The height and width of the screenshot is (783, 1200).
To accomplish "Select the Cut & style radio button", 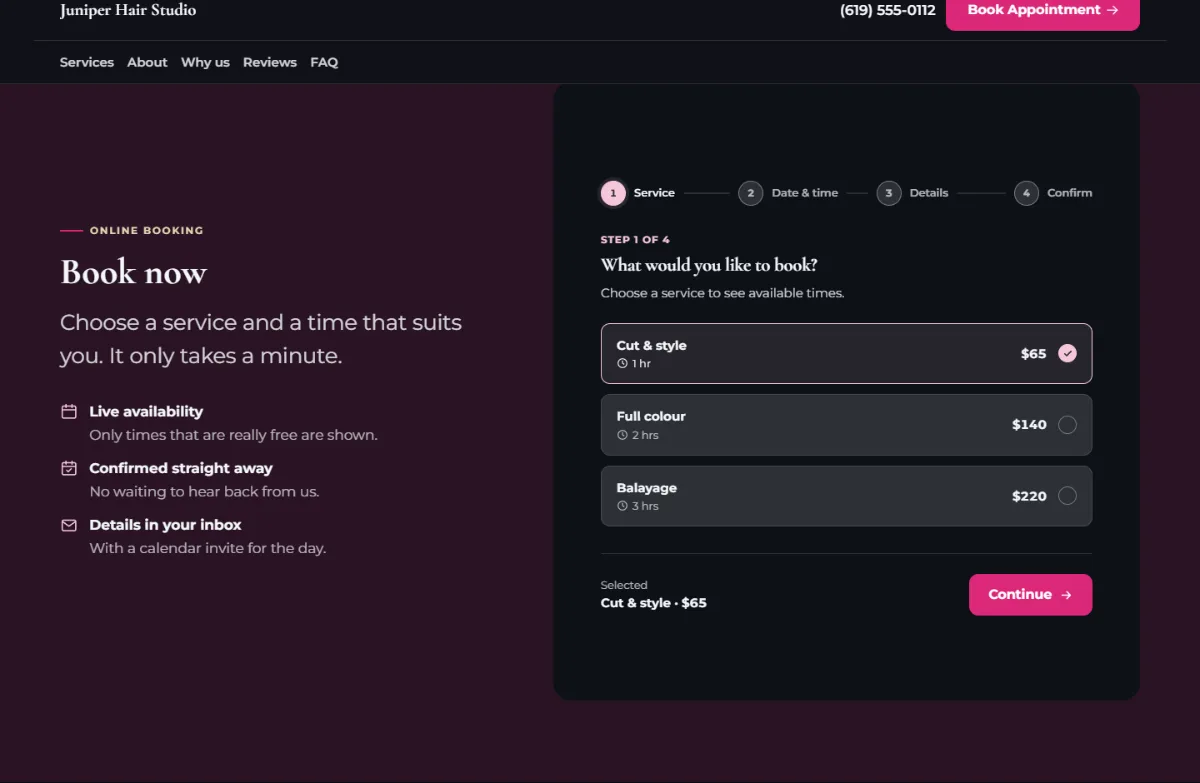I will pos(1068,353).
